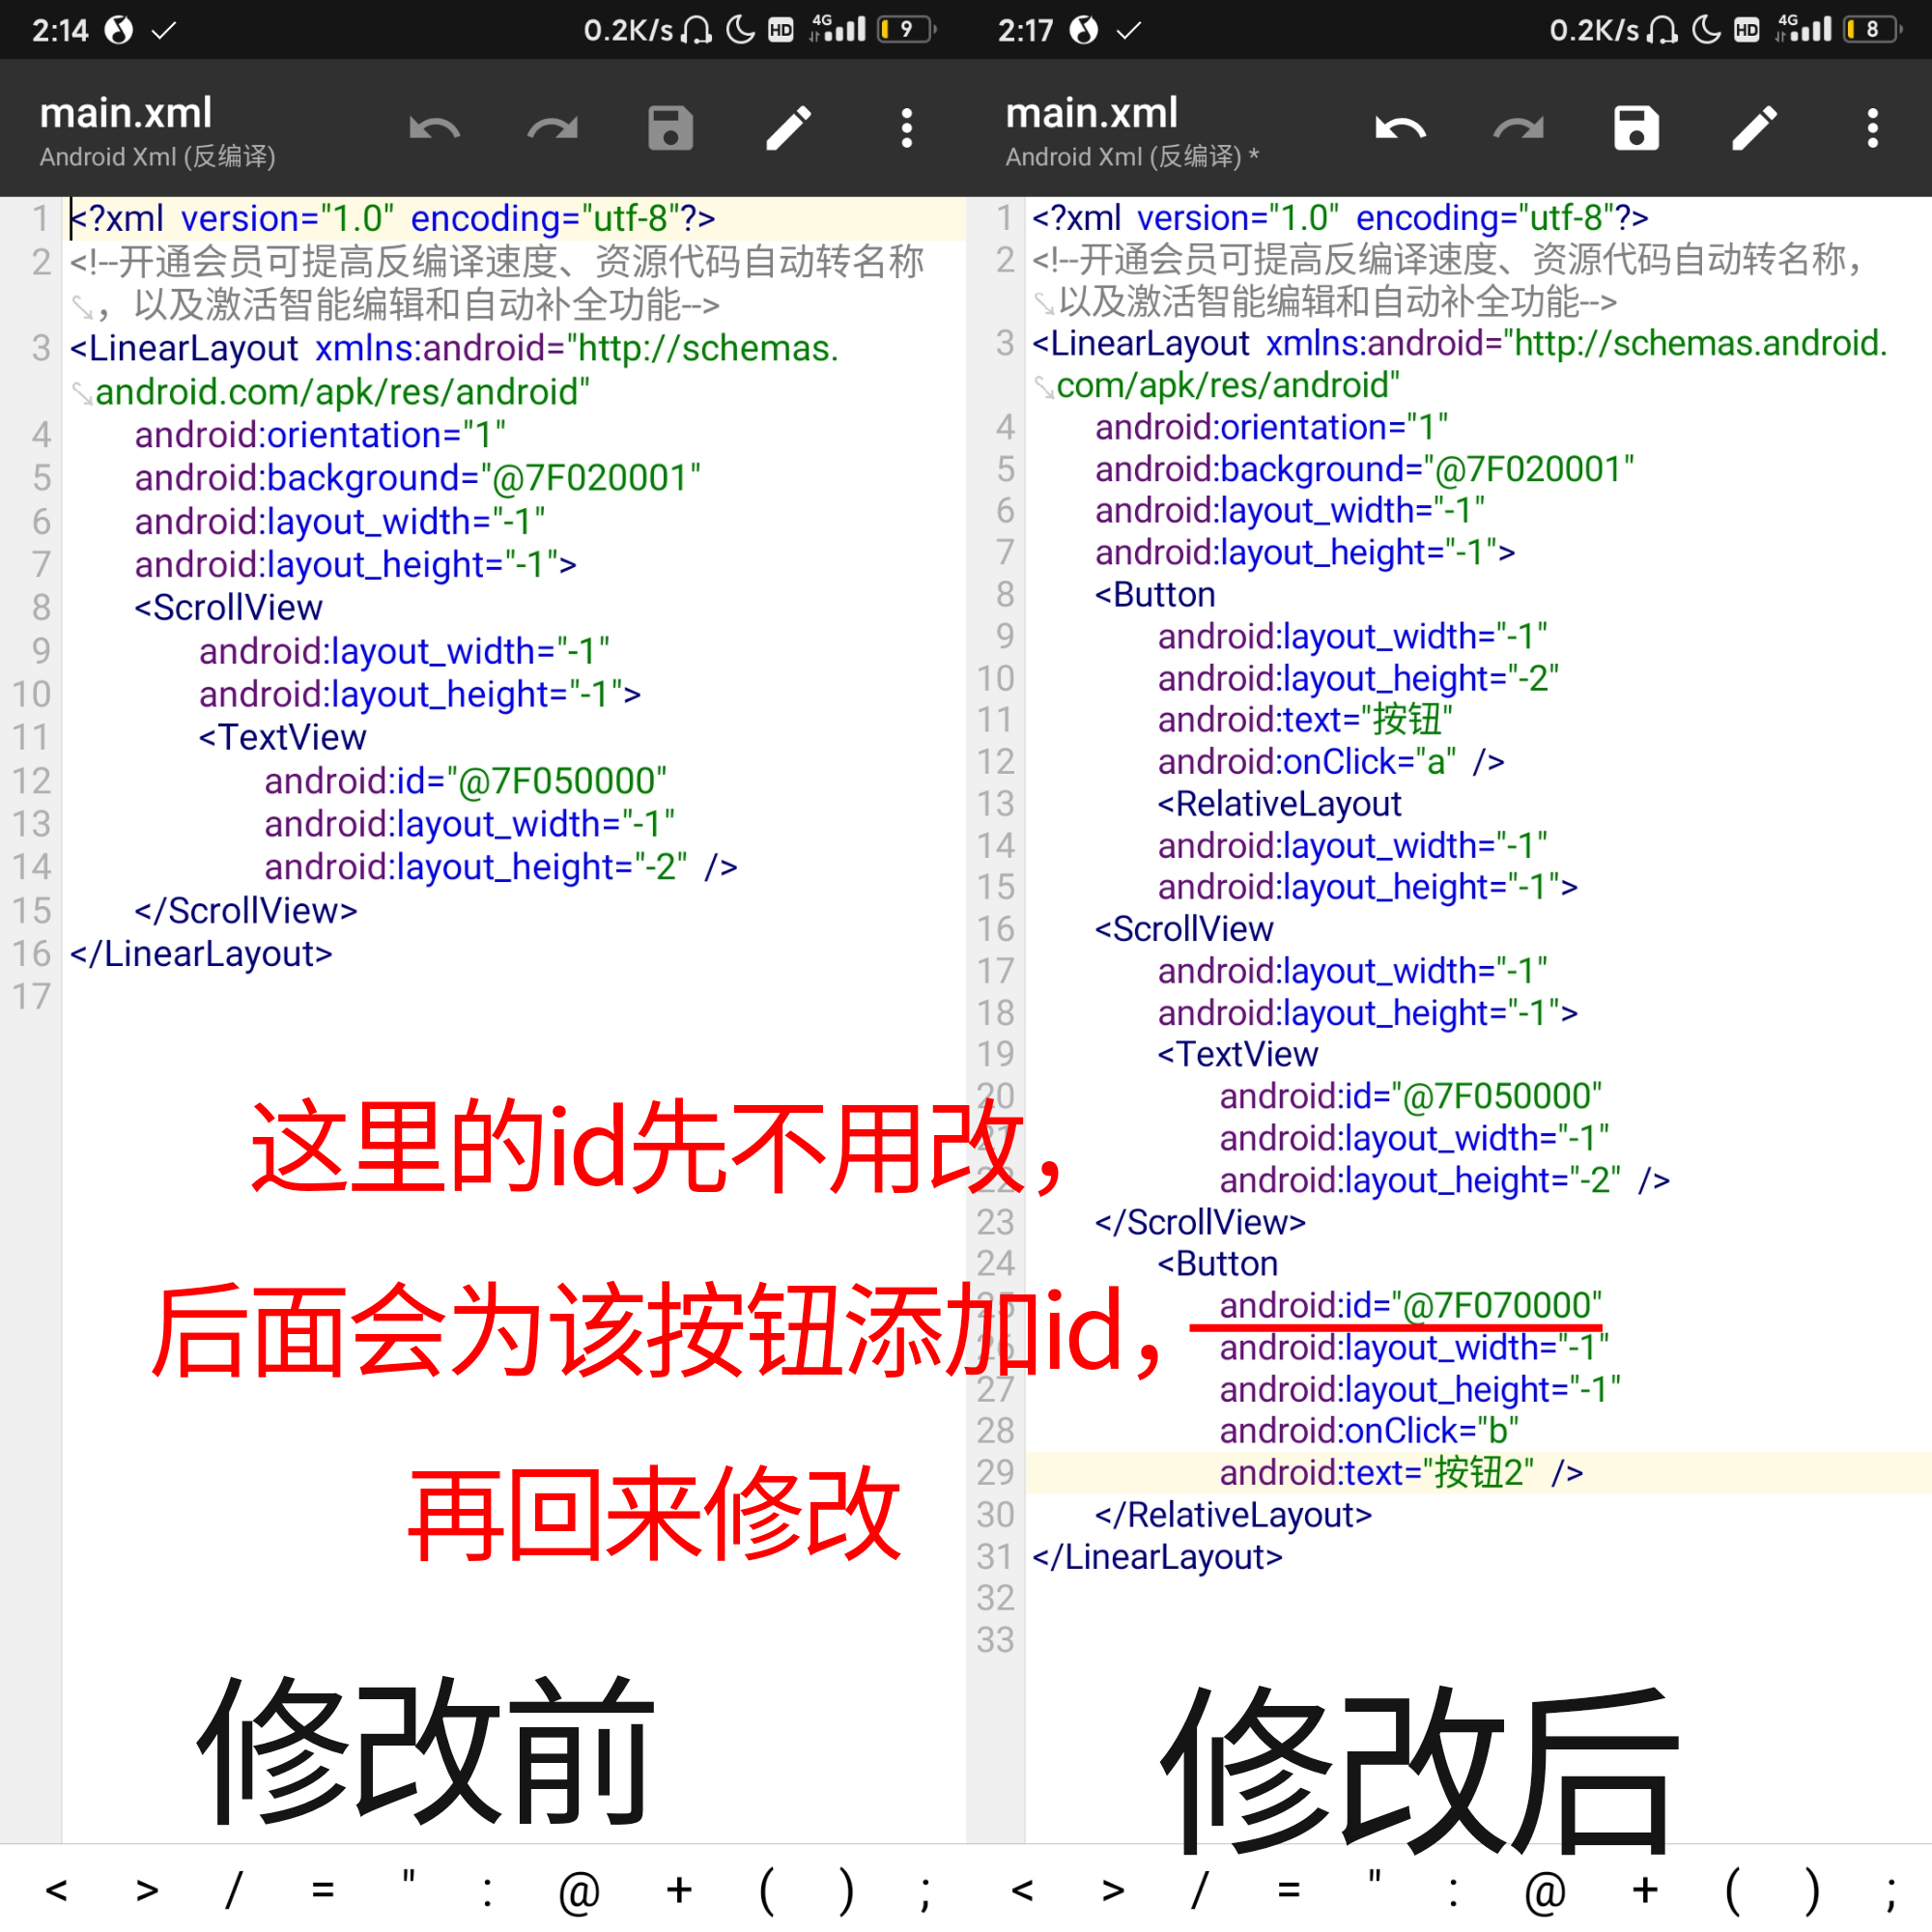Tap the redo icon in right editor

click(1518, 129)
